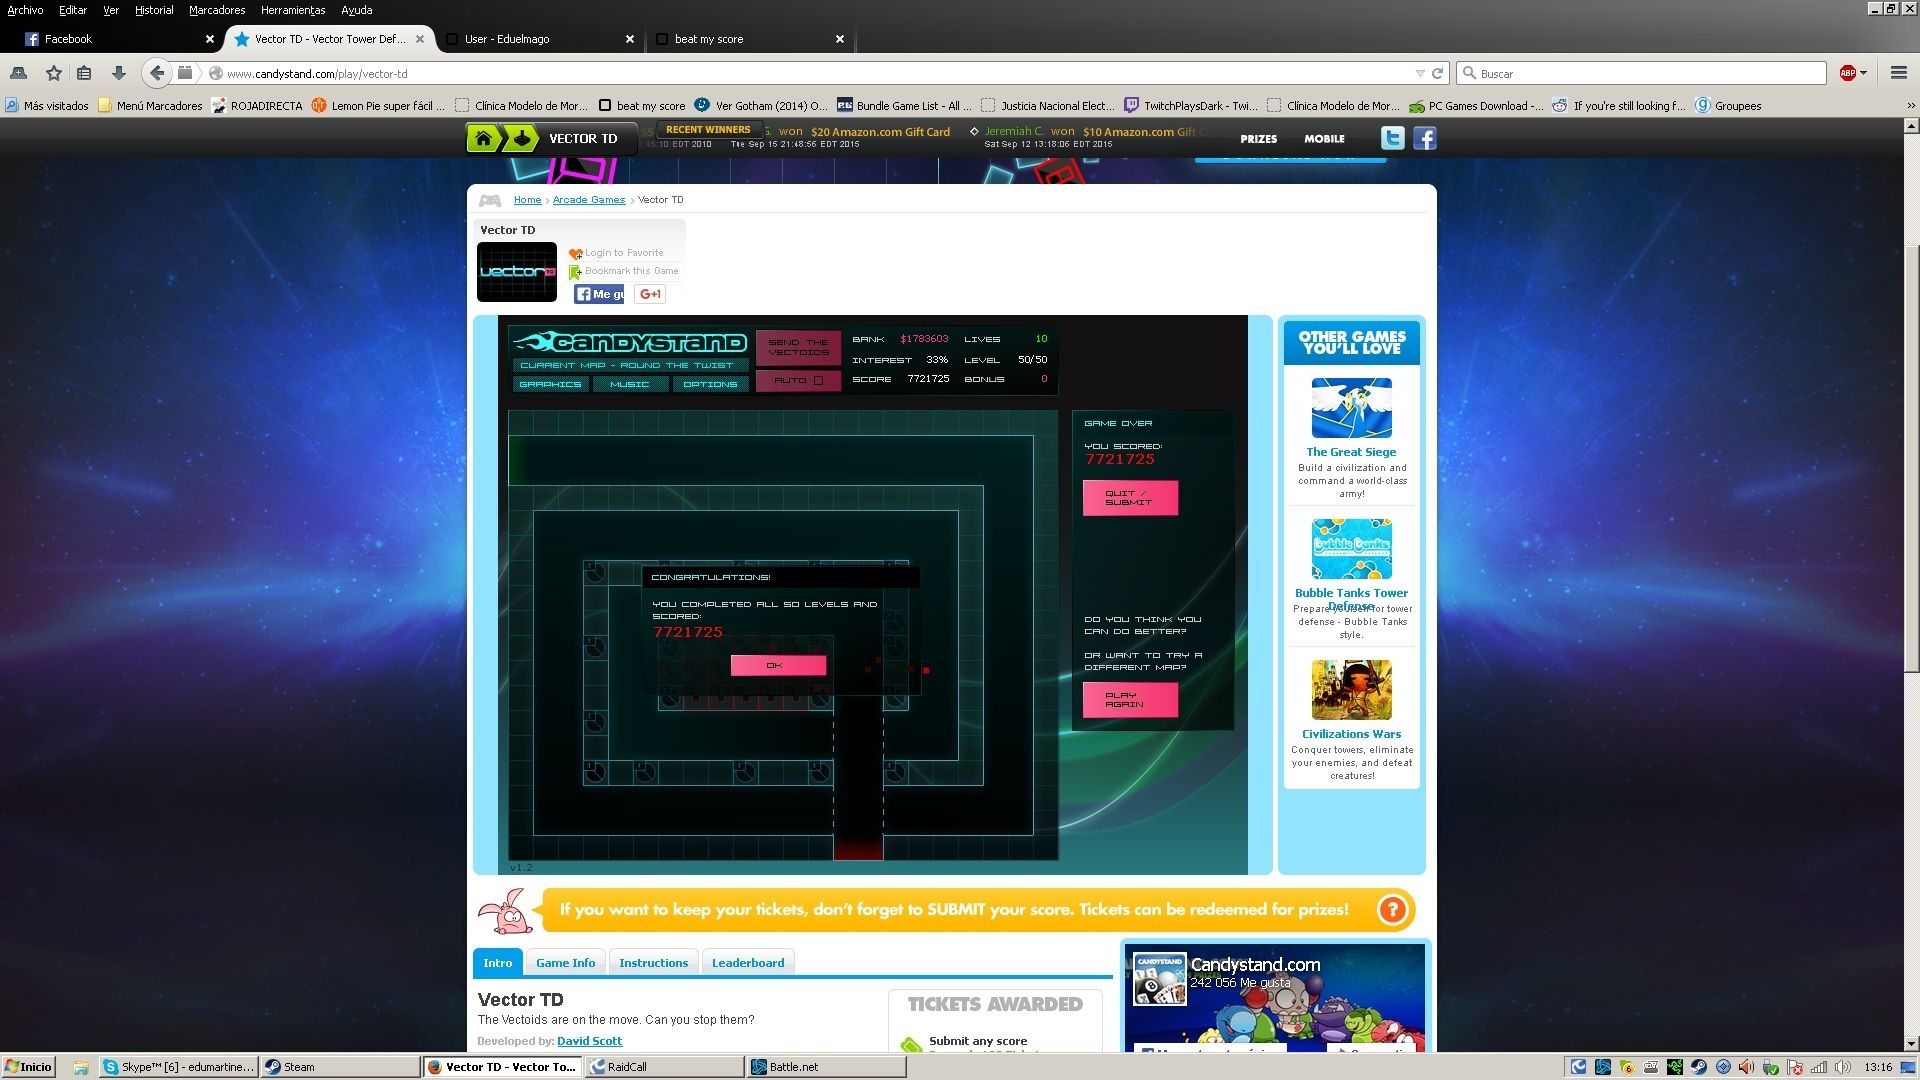Open the Firefox hamburger menu
The image size is (1920, 1080).
pos(1898,73)
